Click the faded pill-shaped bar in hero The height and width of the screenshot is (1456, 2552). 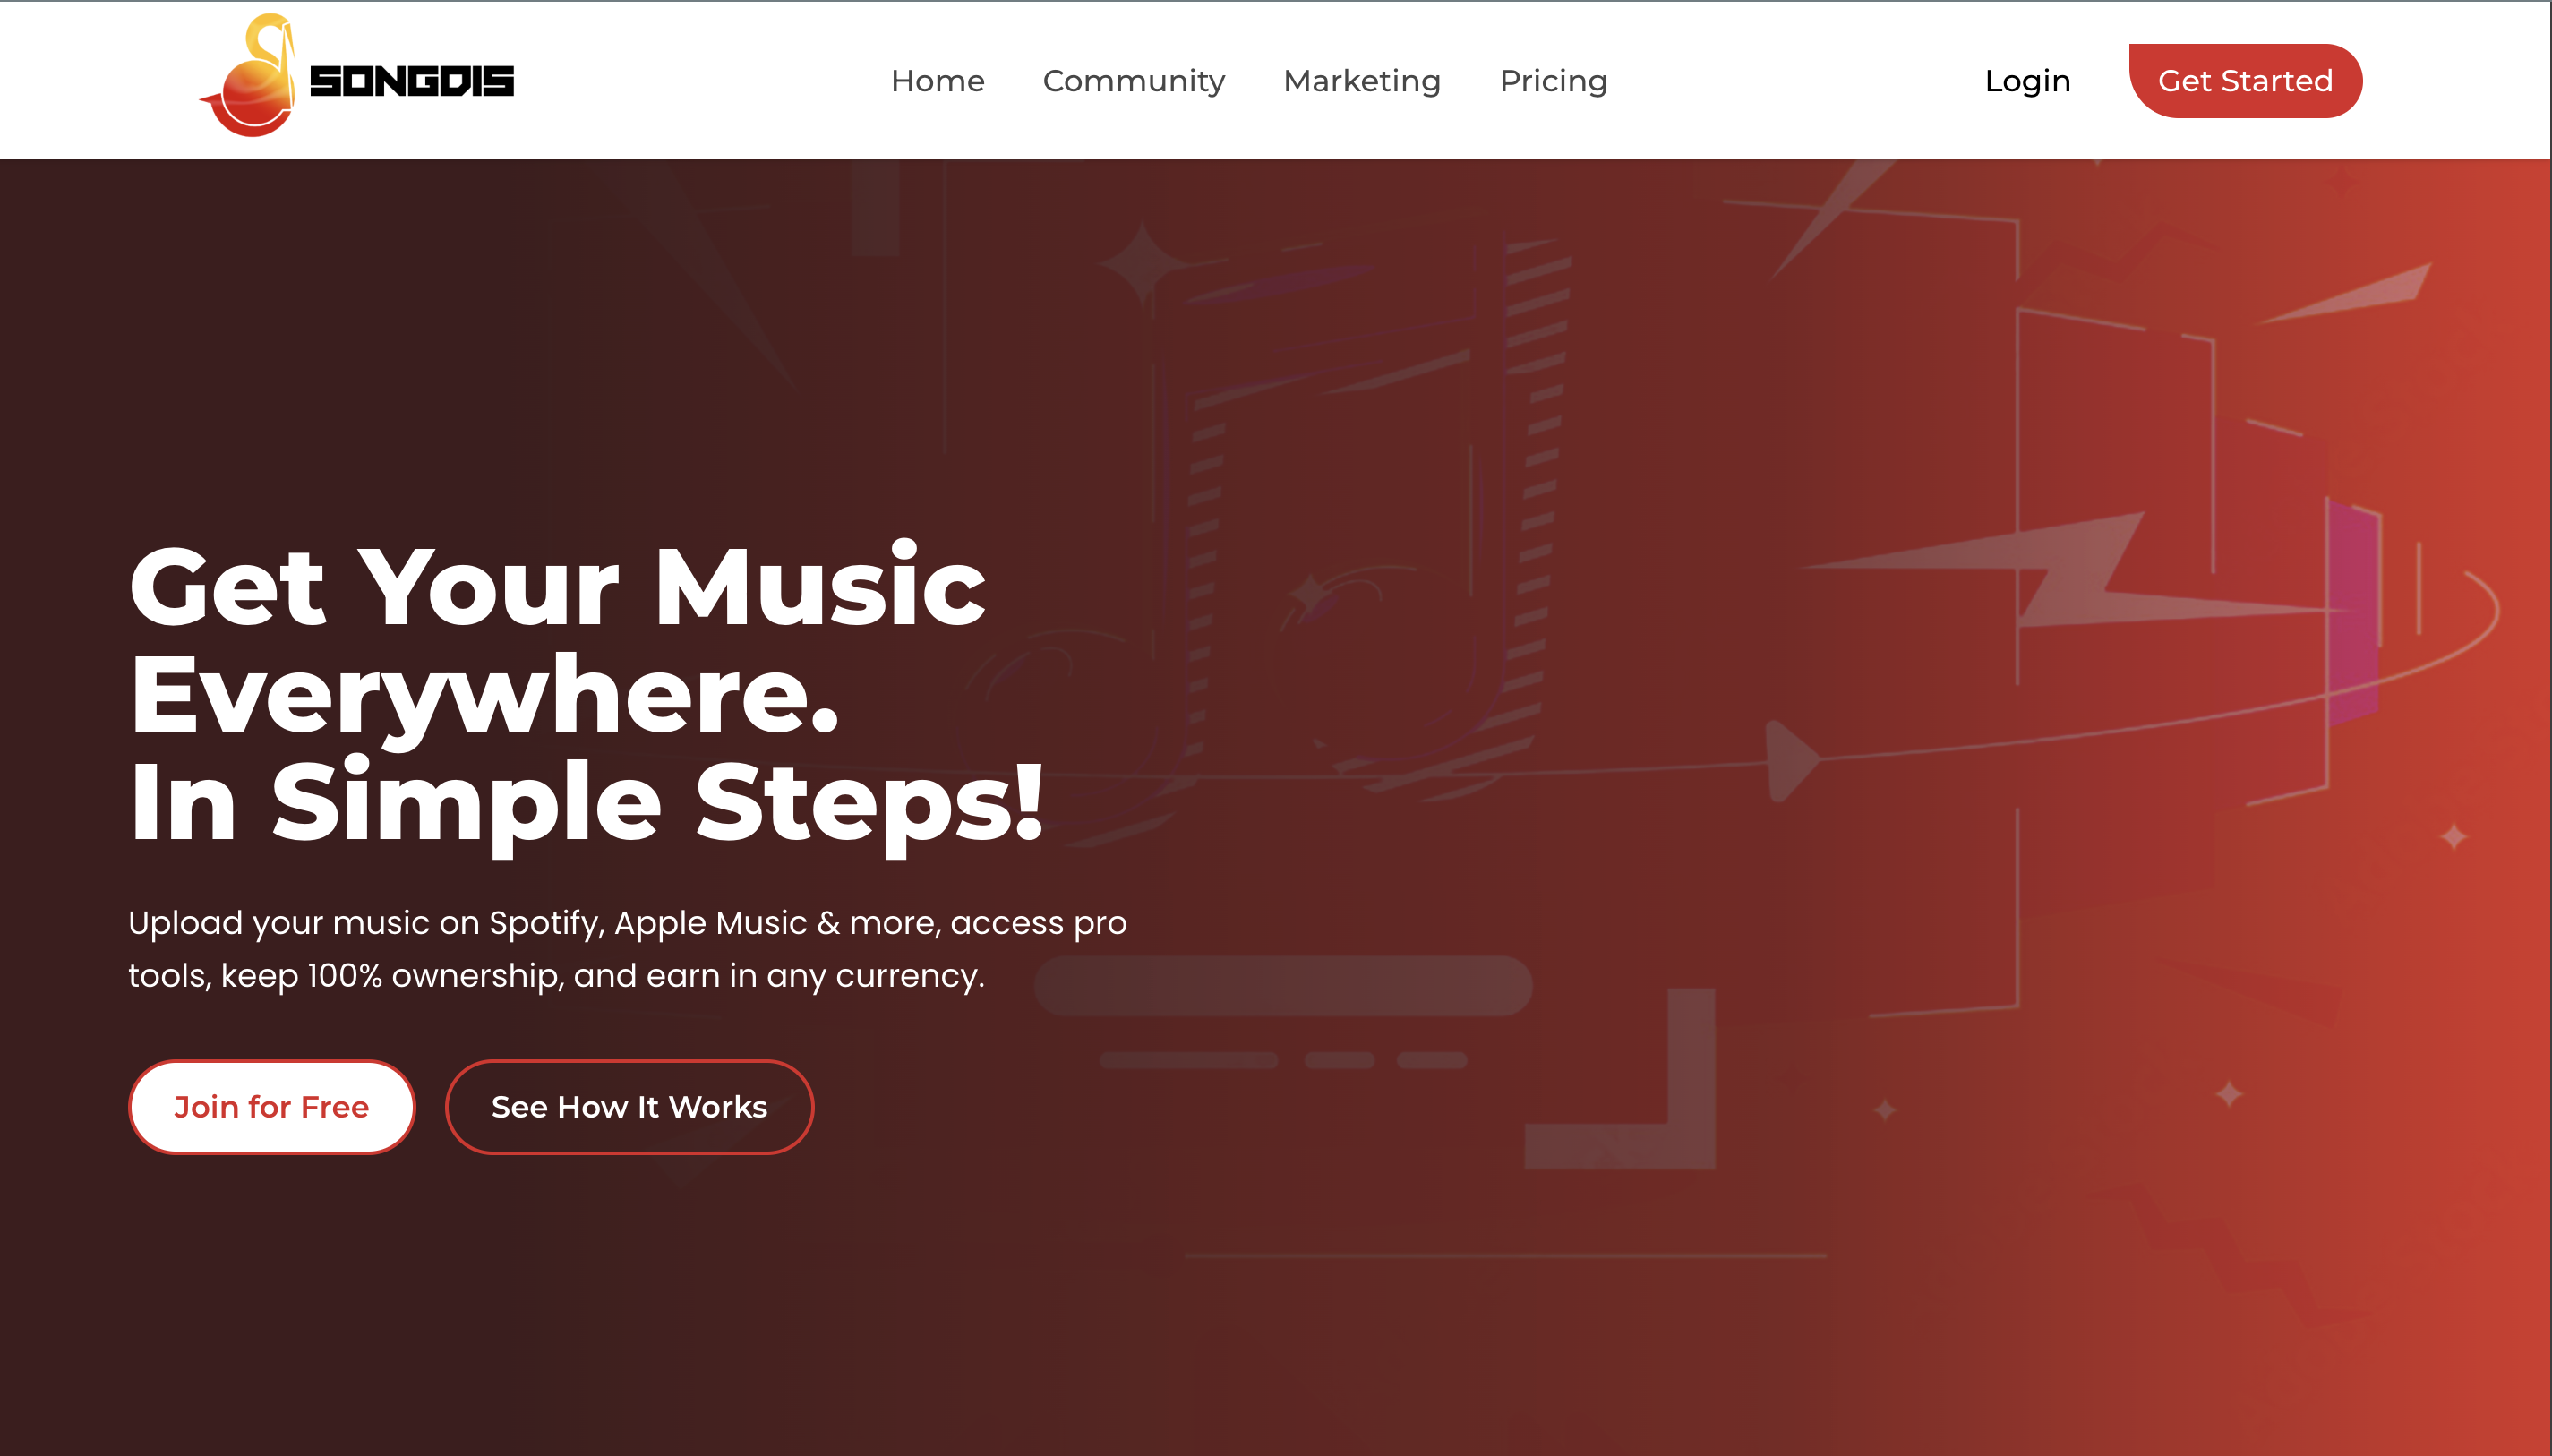click(x=1283, y=986)
